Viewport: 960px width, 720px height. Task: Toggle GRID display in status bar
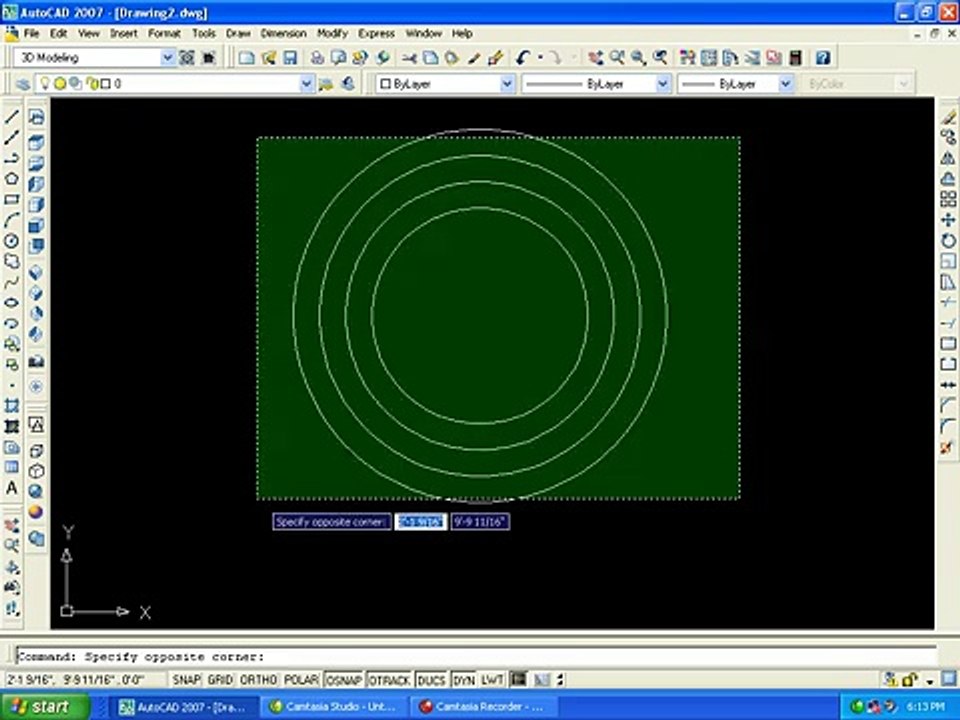coord(220,680)
